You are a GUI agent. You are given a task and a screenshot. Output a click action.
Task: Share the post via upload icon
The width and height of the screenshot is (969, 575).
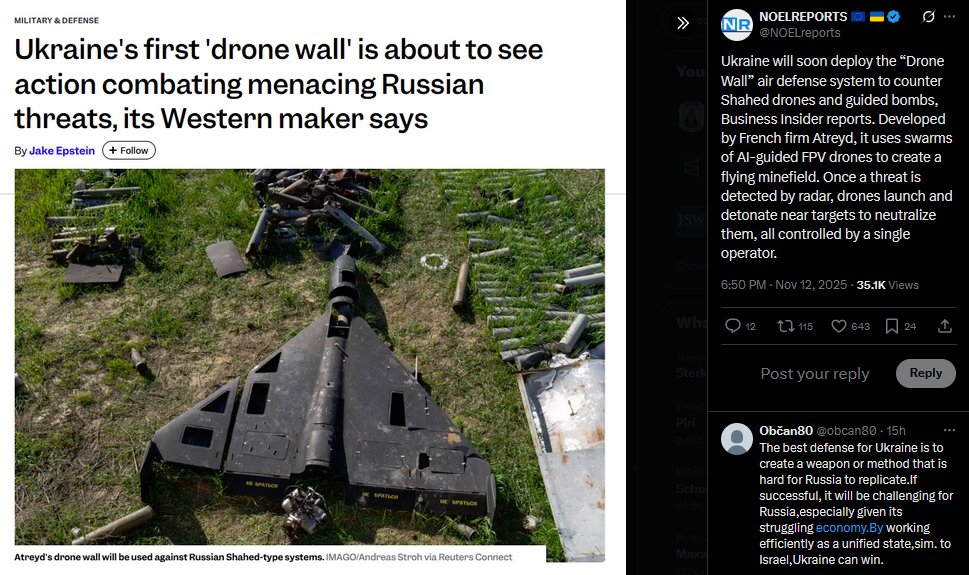944,326
